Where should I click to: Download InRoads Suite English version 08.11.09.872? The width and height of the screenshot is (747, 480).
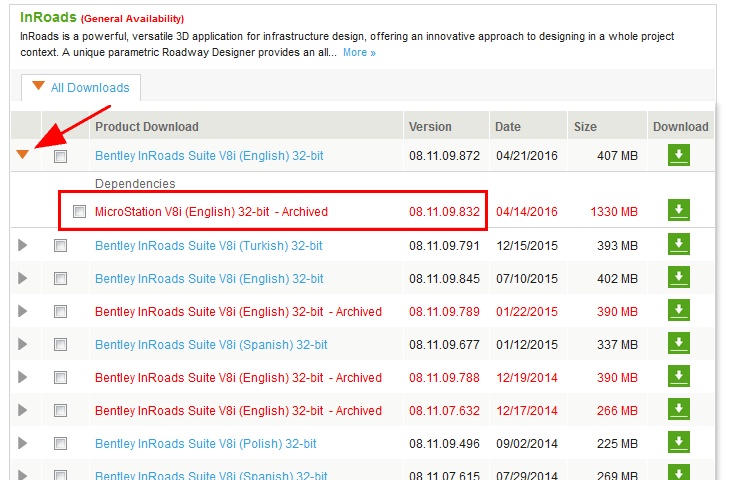point(678,155)
